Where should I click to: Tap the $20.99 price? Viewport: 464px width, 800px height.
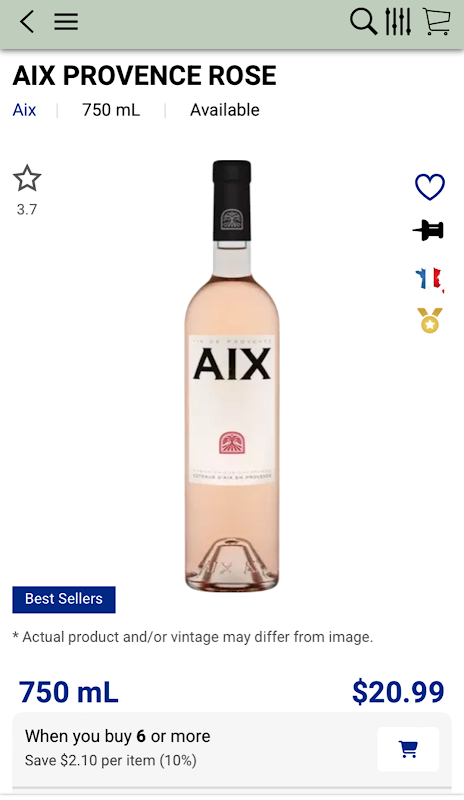coord(398,692)
